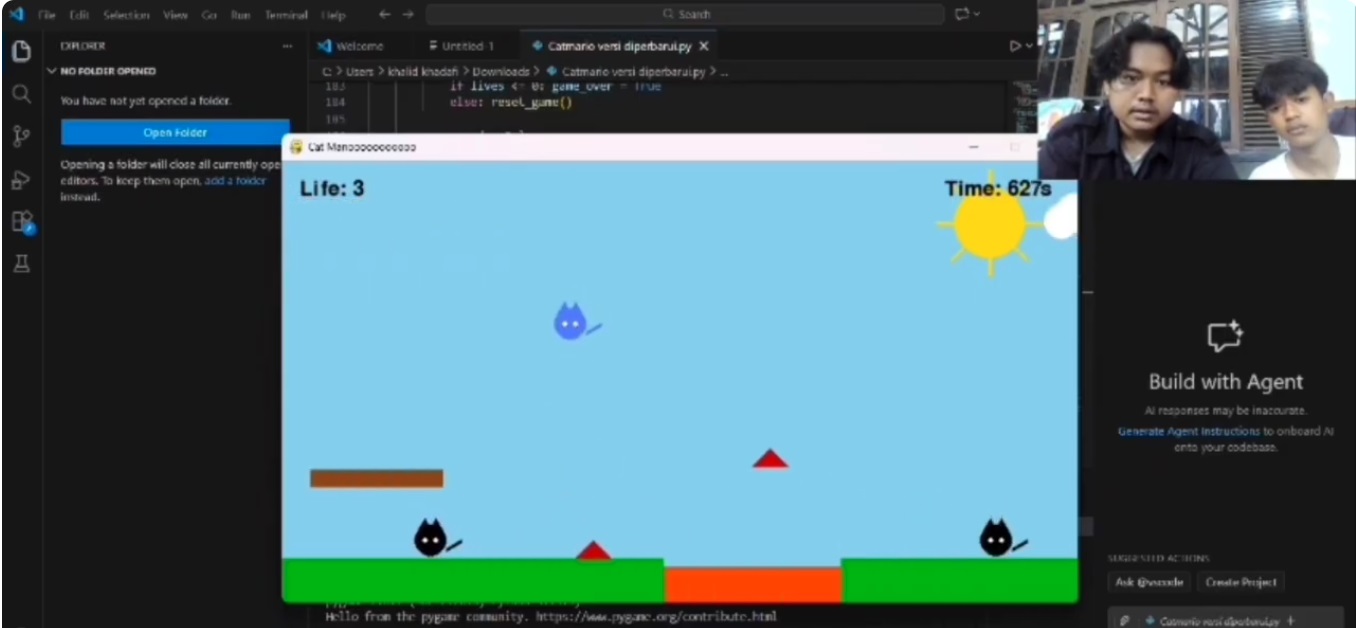Click the blue Open Folder button
Screen dimensions: 1356x628
click(175, 133)
